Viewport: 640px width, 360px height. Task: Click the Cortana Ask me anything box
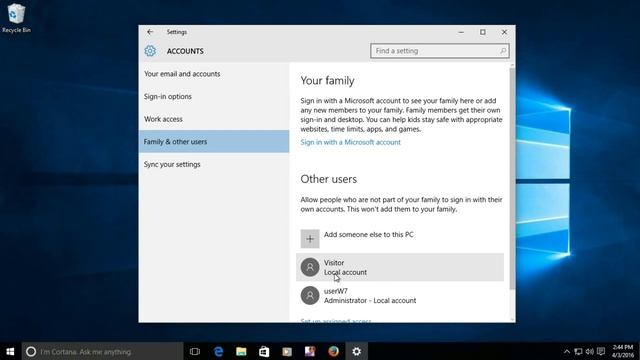point(102,351)
